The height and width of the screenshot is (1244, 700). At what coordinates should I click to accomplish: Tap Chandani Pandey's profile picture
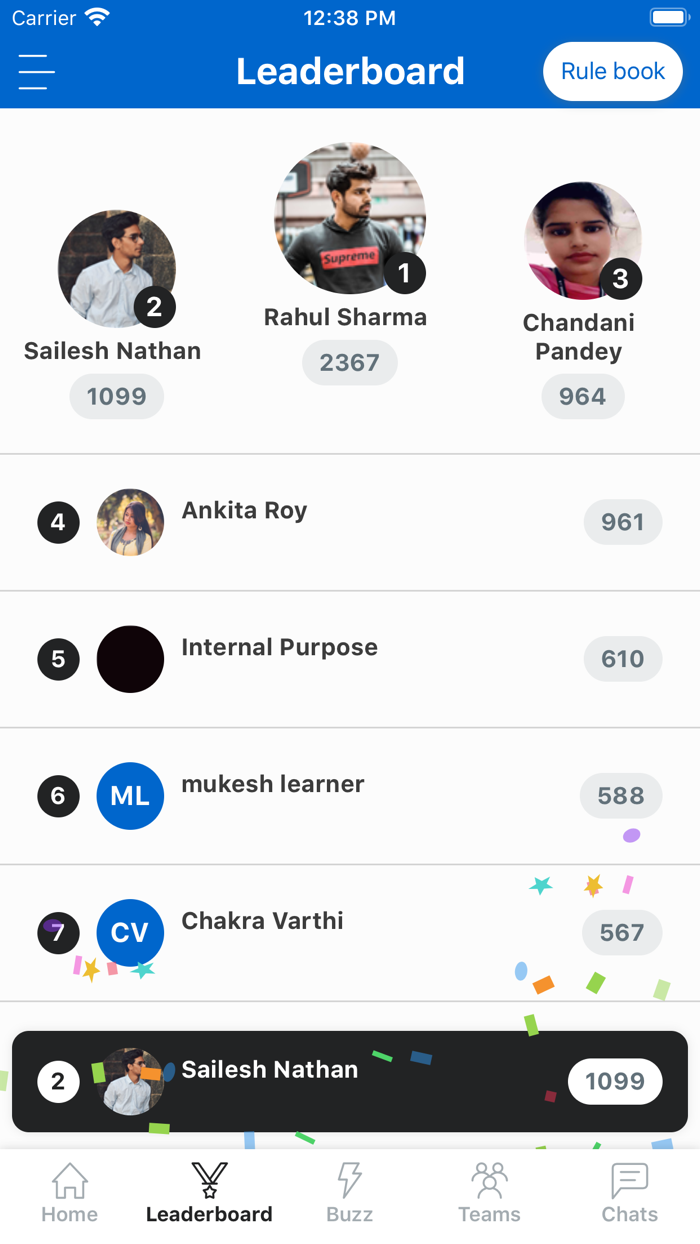[581, 240]
